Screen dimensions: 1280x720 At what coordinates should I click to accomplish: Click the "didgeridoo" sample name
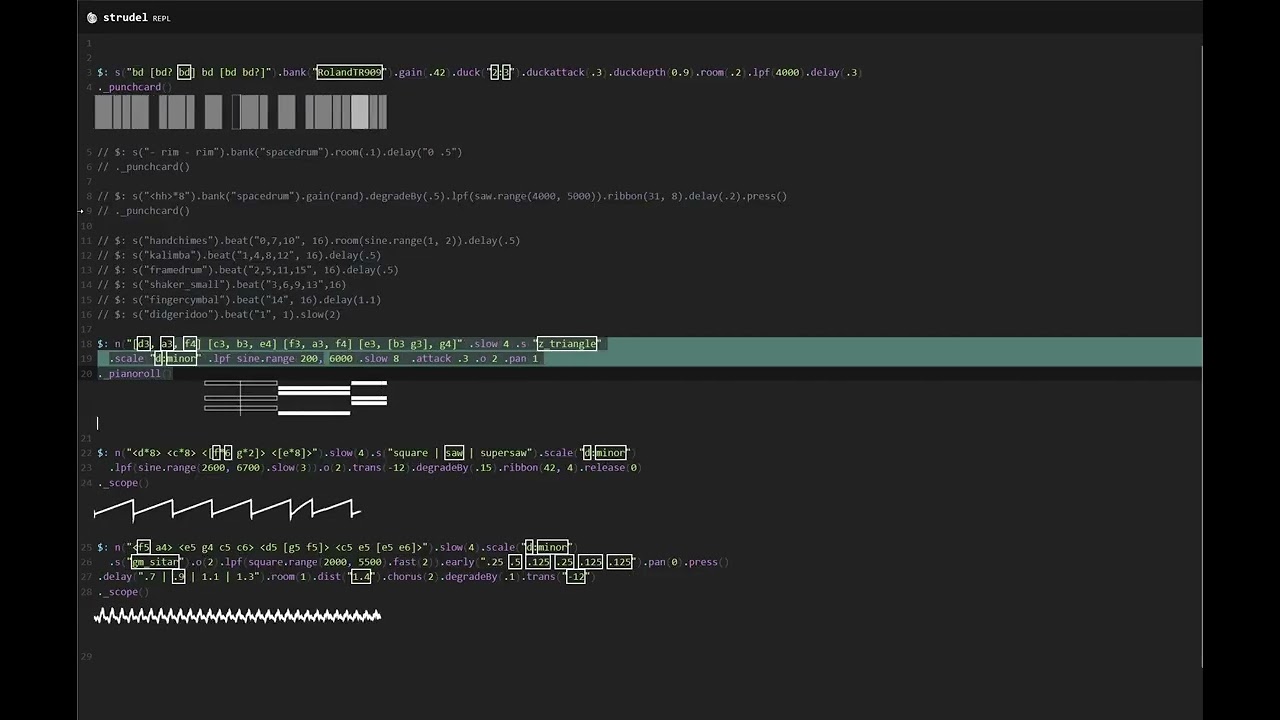pos(179,315)
